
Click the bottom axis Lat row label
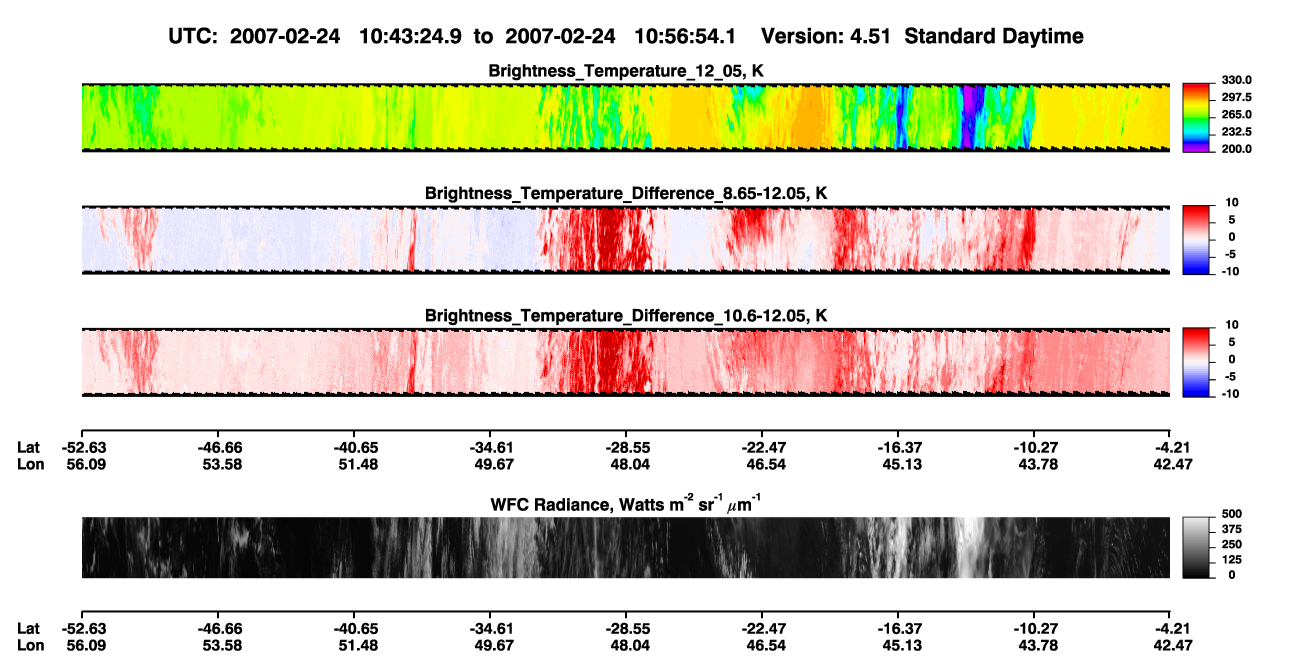pyautogui.click(x=29, y=628)
